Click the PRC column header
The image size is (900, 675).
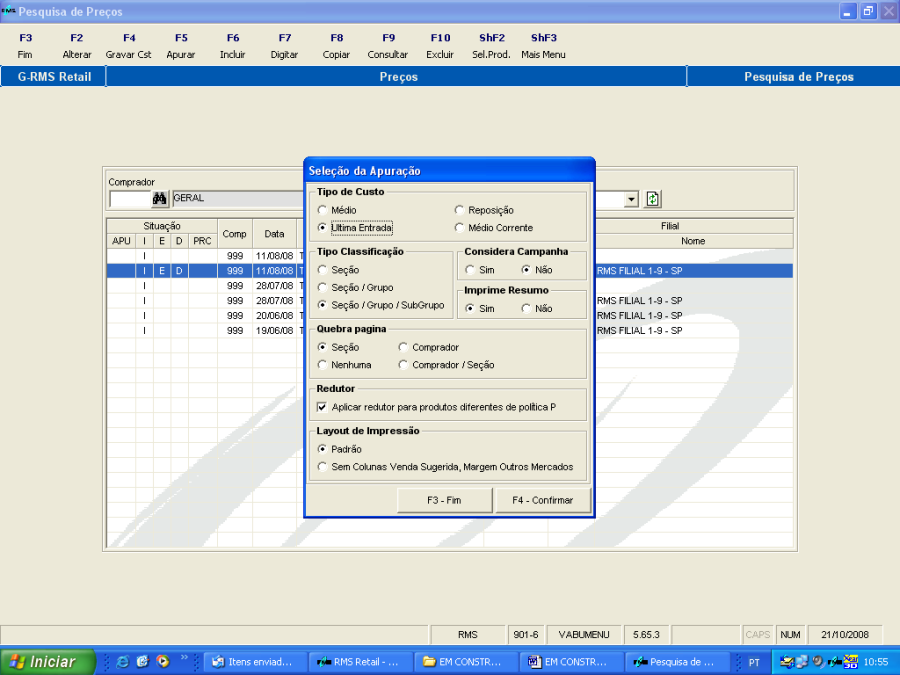click(203, 241)
